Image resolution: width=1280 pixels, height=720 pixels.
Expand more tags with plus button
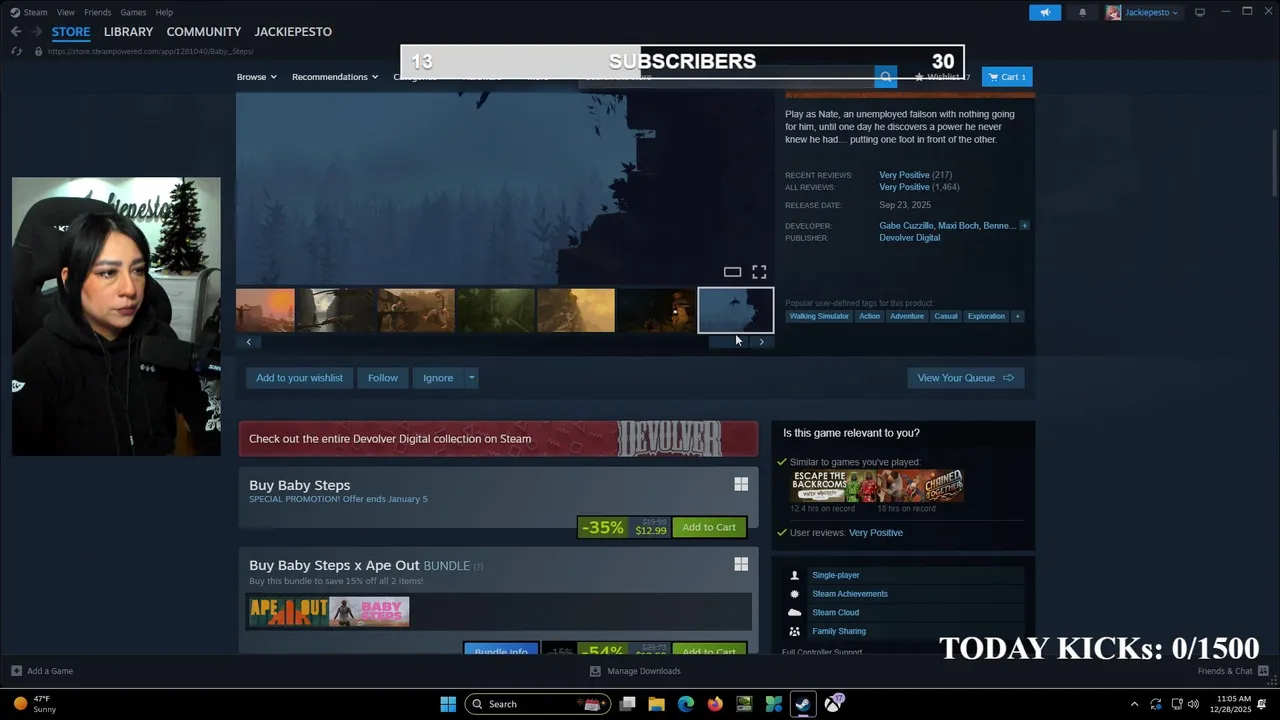click(1018, 316)
